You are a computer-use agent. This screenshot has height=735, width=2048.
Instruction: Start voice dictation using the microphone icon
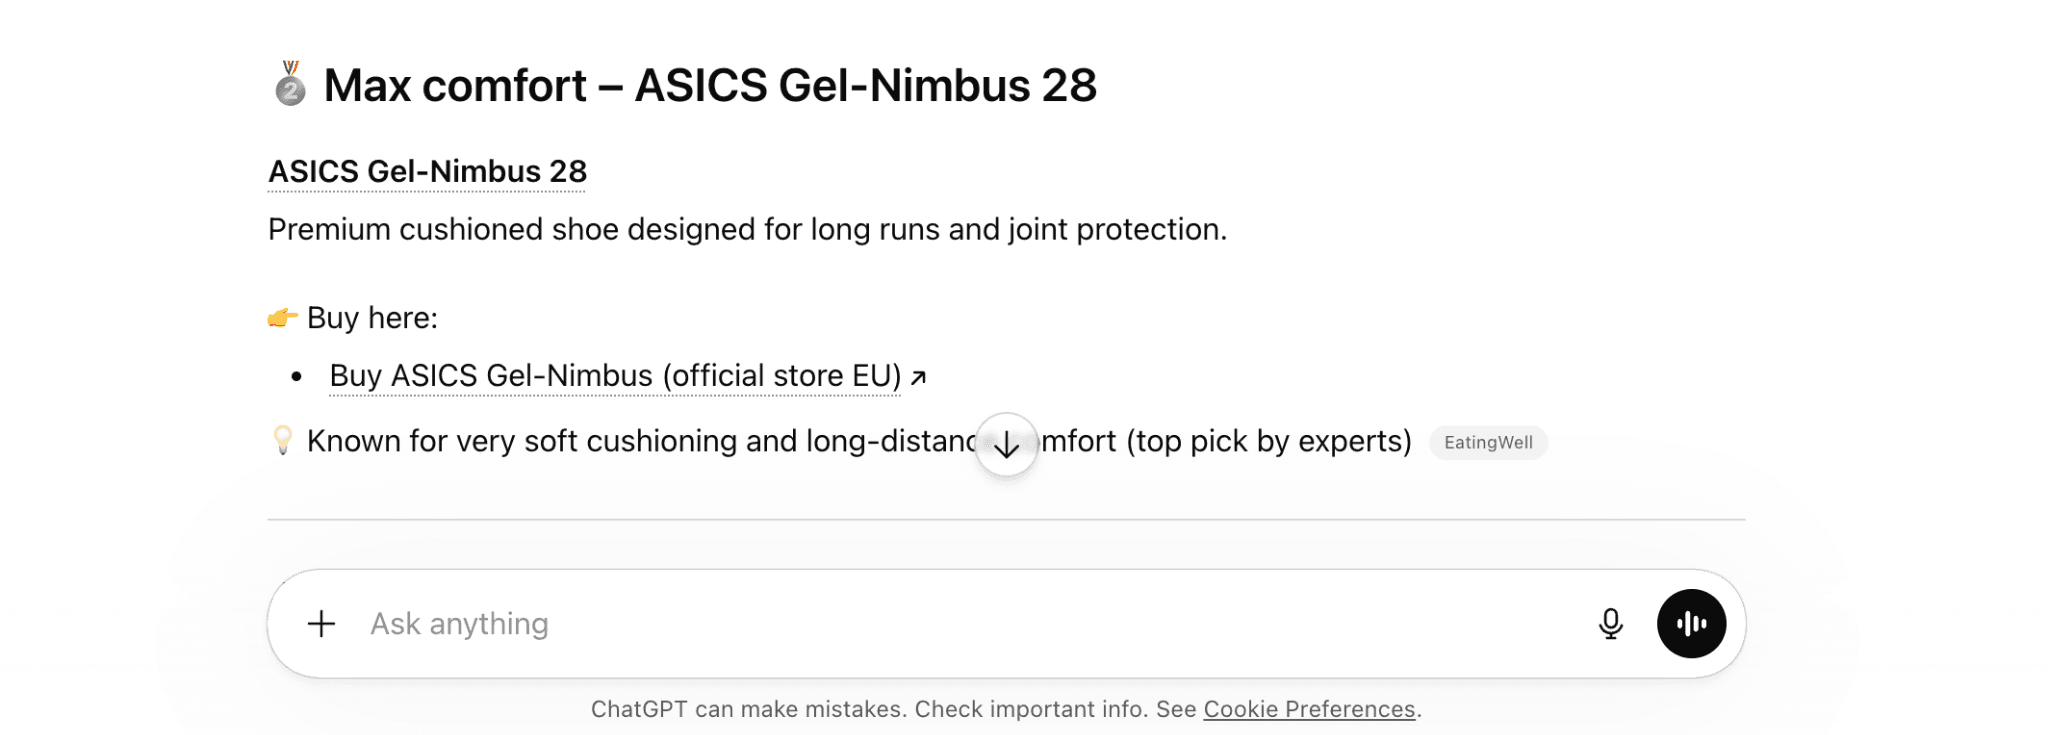pyautogui.click(x=1610, y=623)
